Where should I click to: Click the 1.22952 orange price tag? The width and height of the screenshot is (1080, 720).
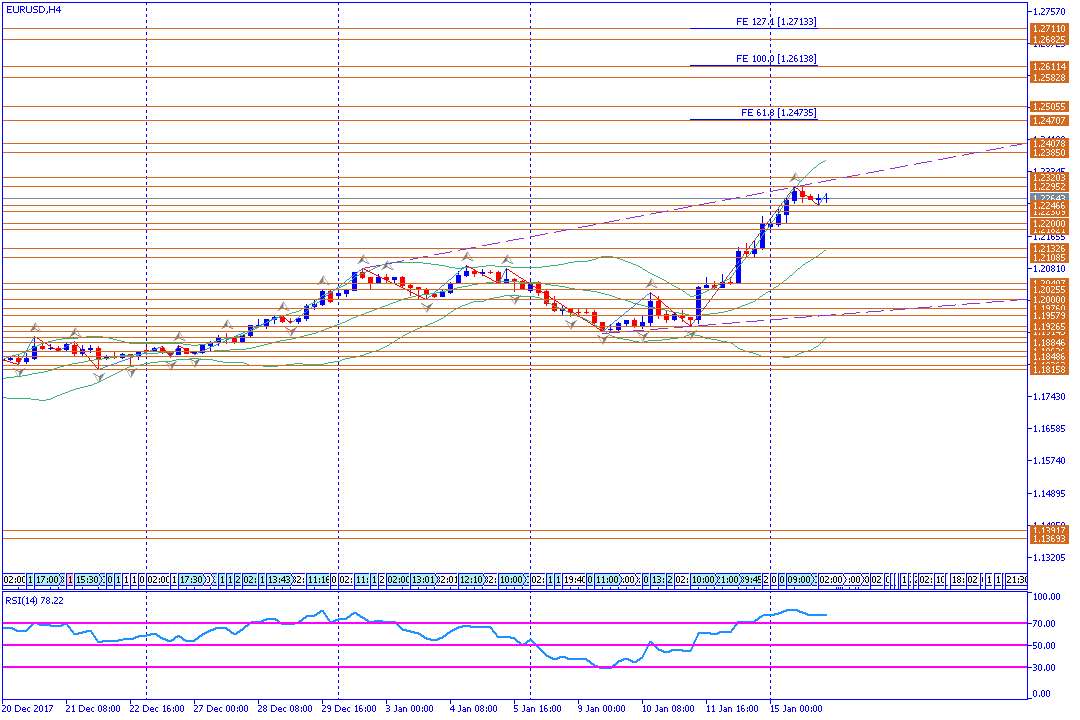point(1049,187)
